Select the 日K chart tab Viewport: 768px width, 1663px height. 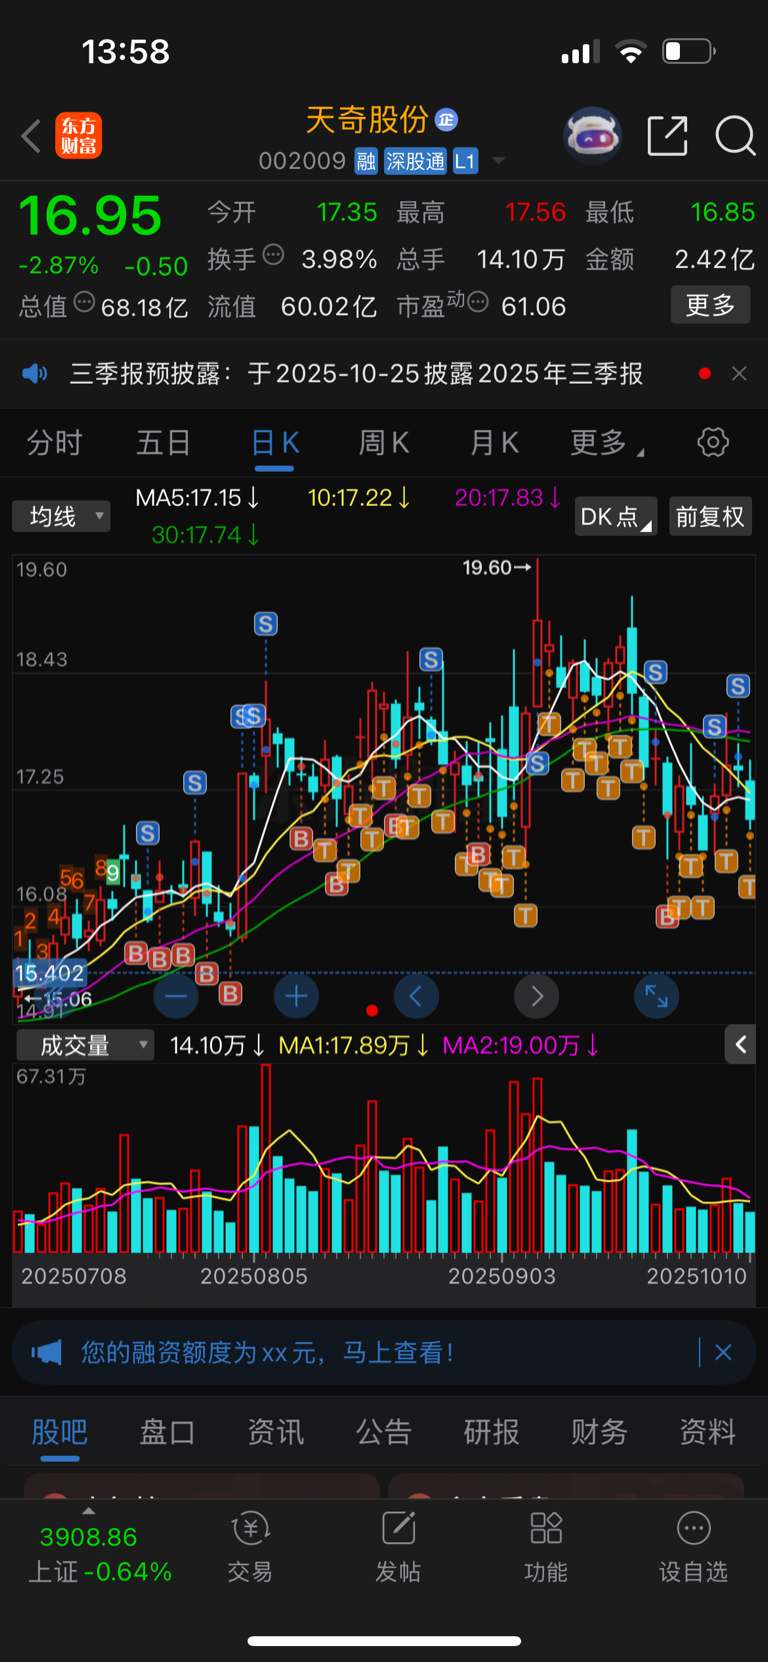[275, 442]
